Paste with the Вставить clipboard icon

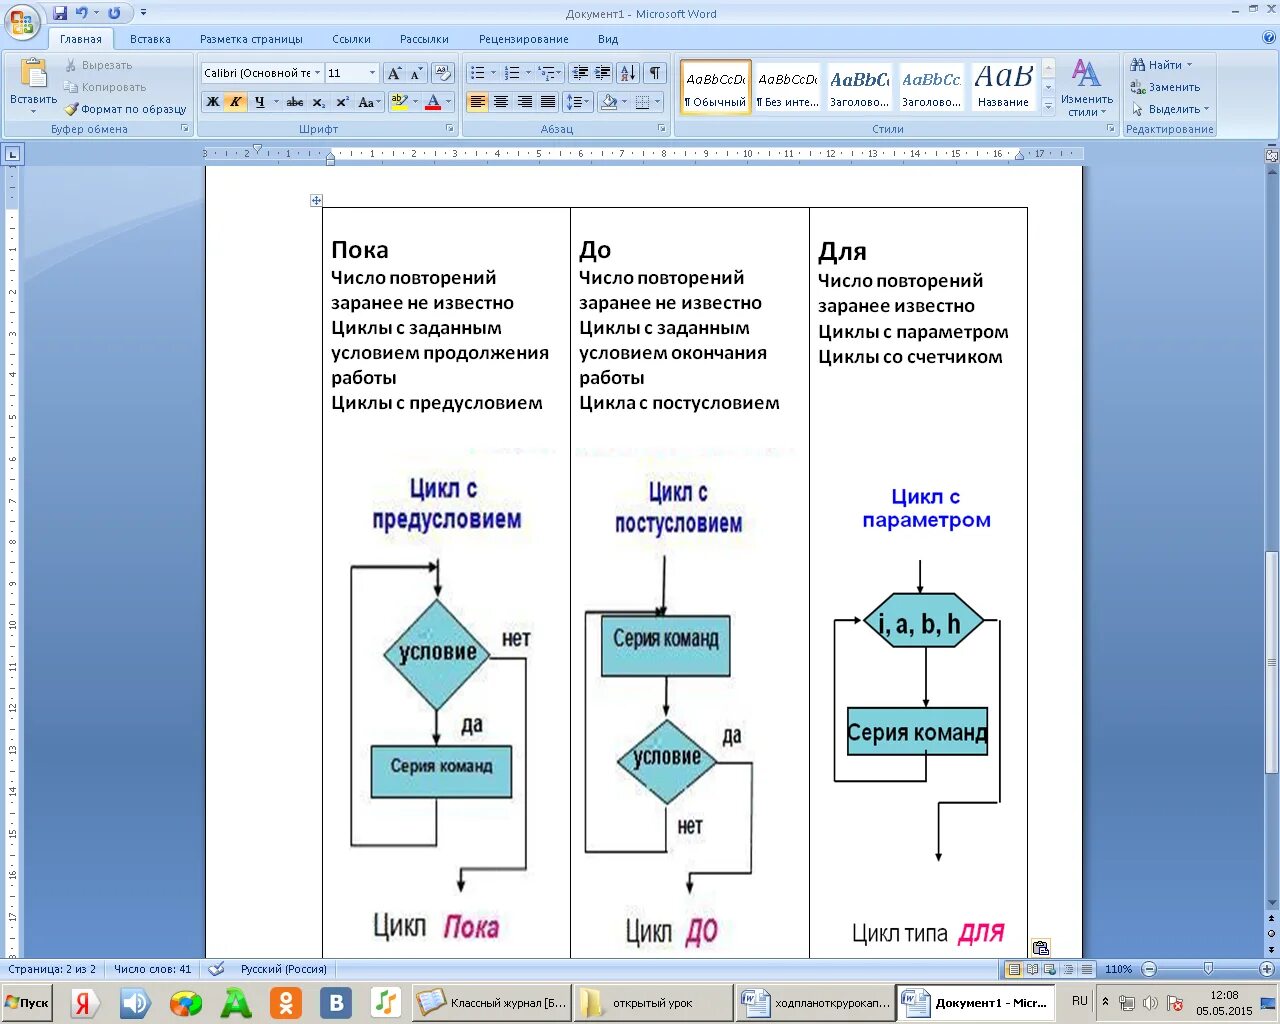(33, 74)
